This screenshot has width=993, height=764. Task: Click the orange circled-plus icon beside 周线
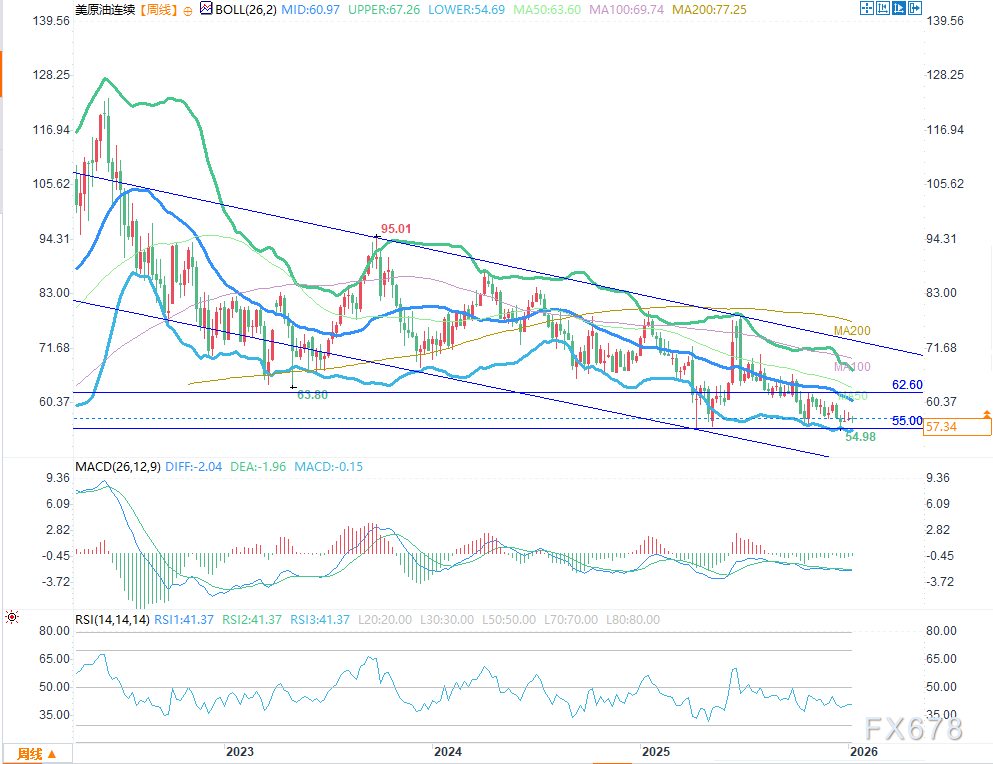click(188, 11)
